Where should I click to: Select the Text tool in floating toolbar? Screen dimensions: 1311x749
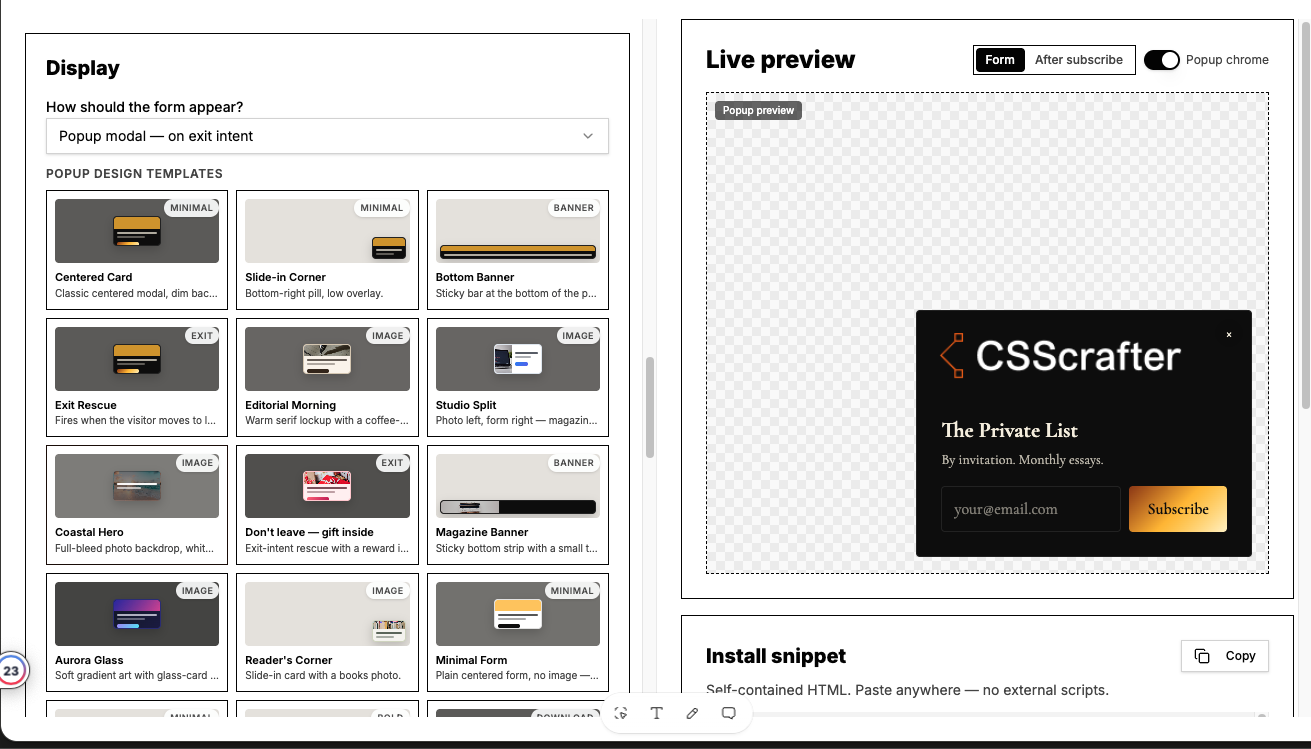(x=657, y=713)
